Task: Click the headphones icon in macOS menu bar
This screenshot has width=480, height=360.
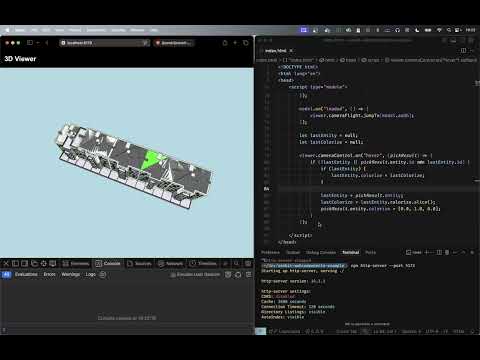Action: [397, 30]
